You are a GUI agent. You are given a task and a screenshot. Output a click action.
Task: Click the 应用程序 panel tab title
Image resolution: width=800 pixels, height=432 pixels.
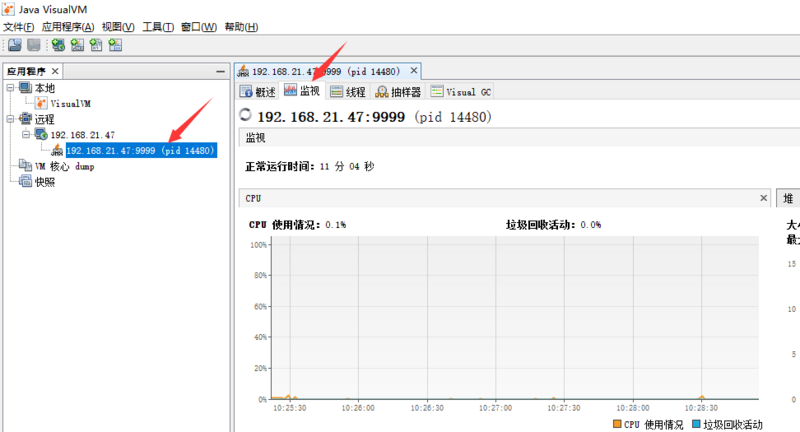[x=27, y=71]
